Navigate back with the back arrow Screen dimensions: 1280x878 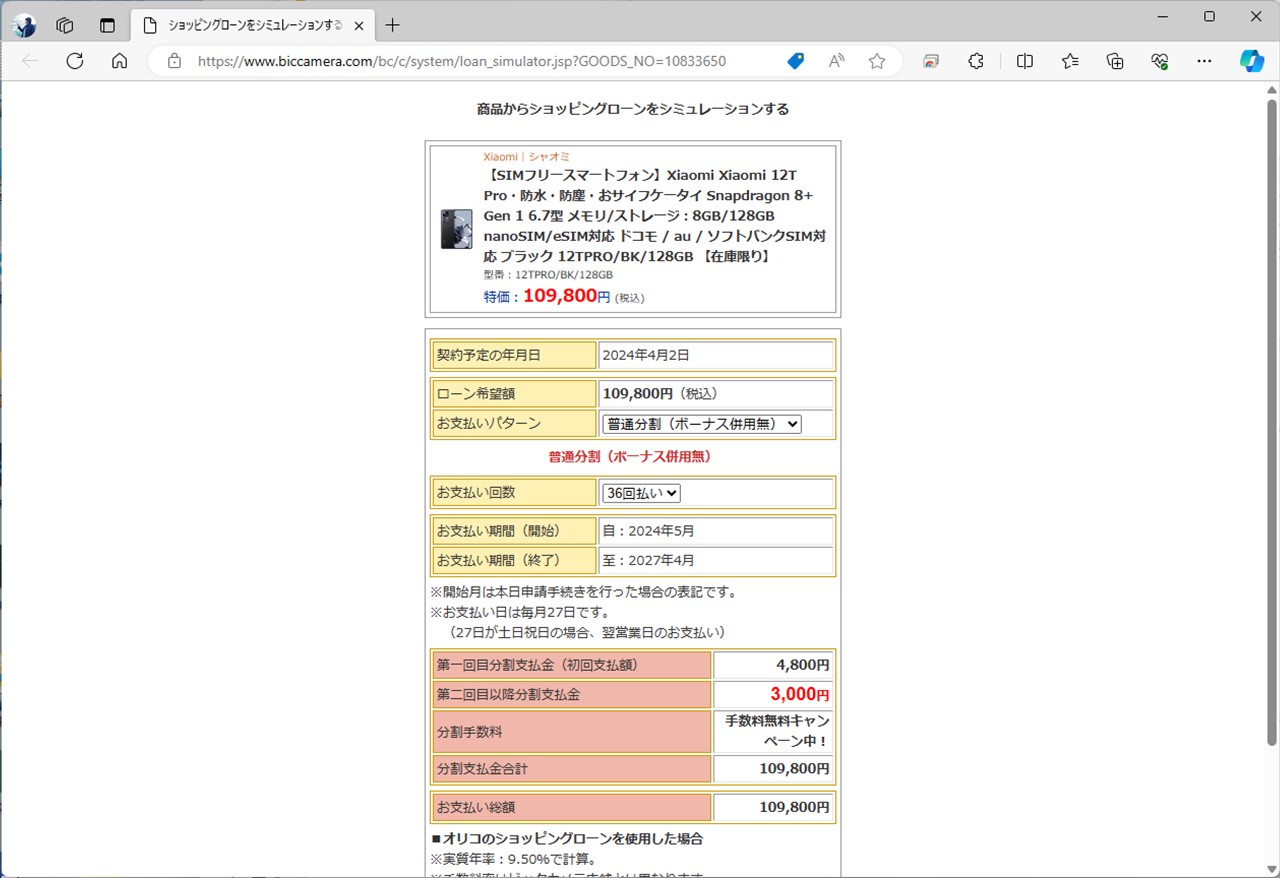click(29, 61)
